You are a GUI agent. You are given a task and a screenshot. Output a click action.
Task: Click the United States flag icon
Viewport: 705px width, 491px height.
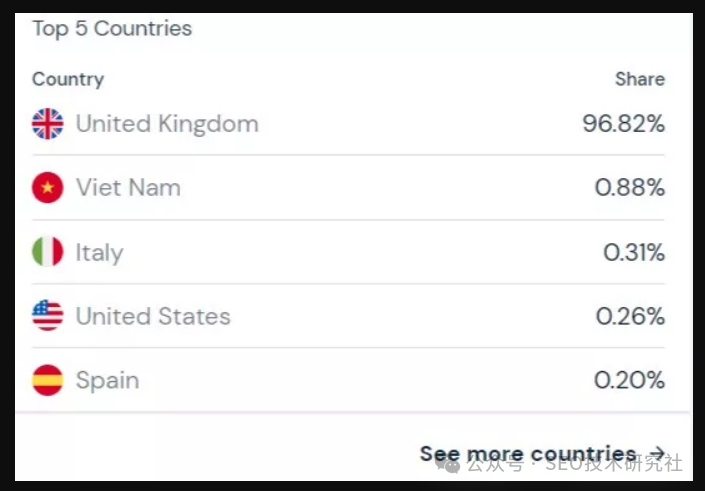(47, 316)
